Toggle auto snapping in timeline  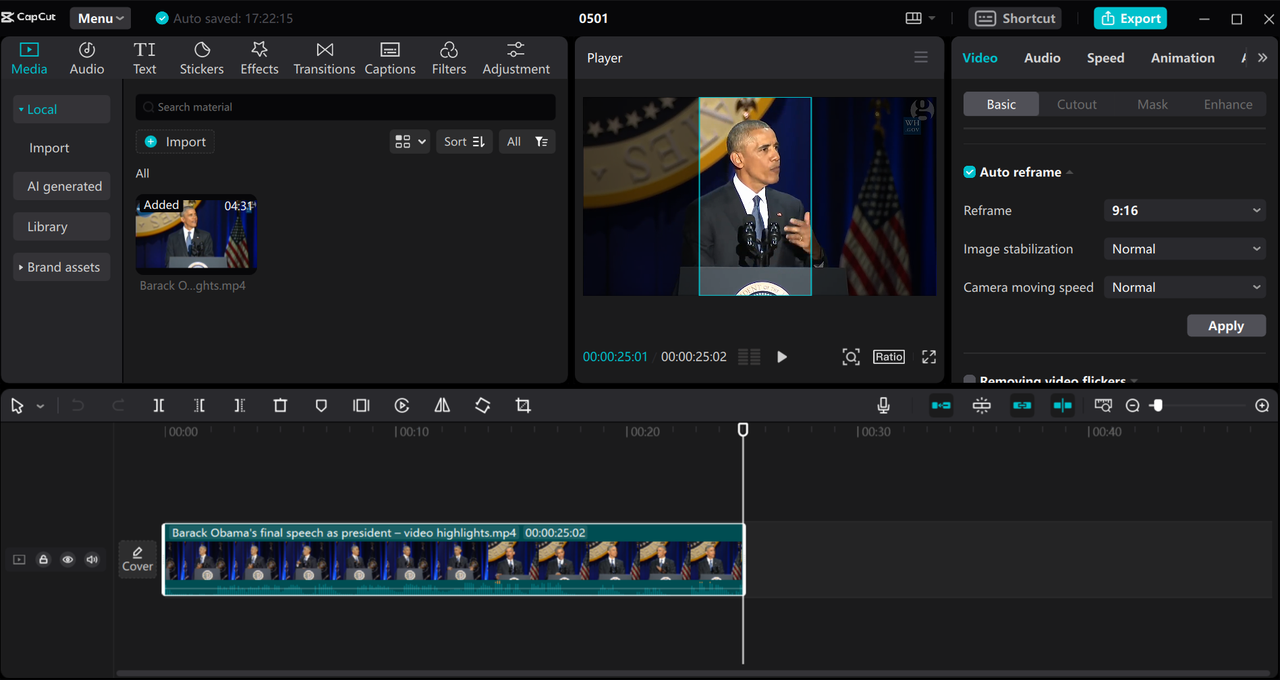click(x=982, y=405)
